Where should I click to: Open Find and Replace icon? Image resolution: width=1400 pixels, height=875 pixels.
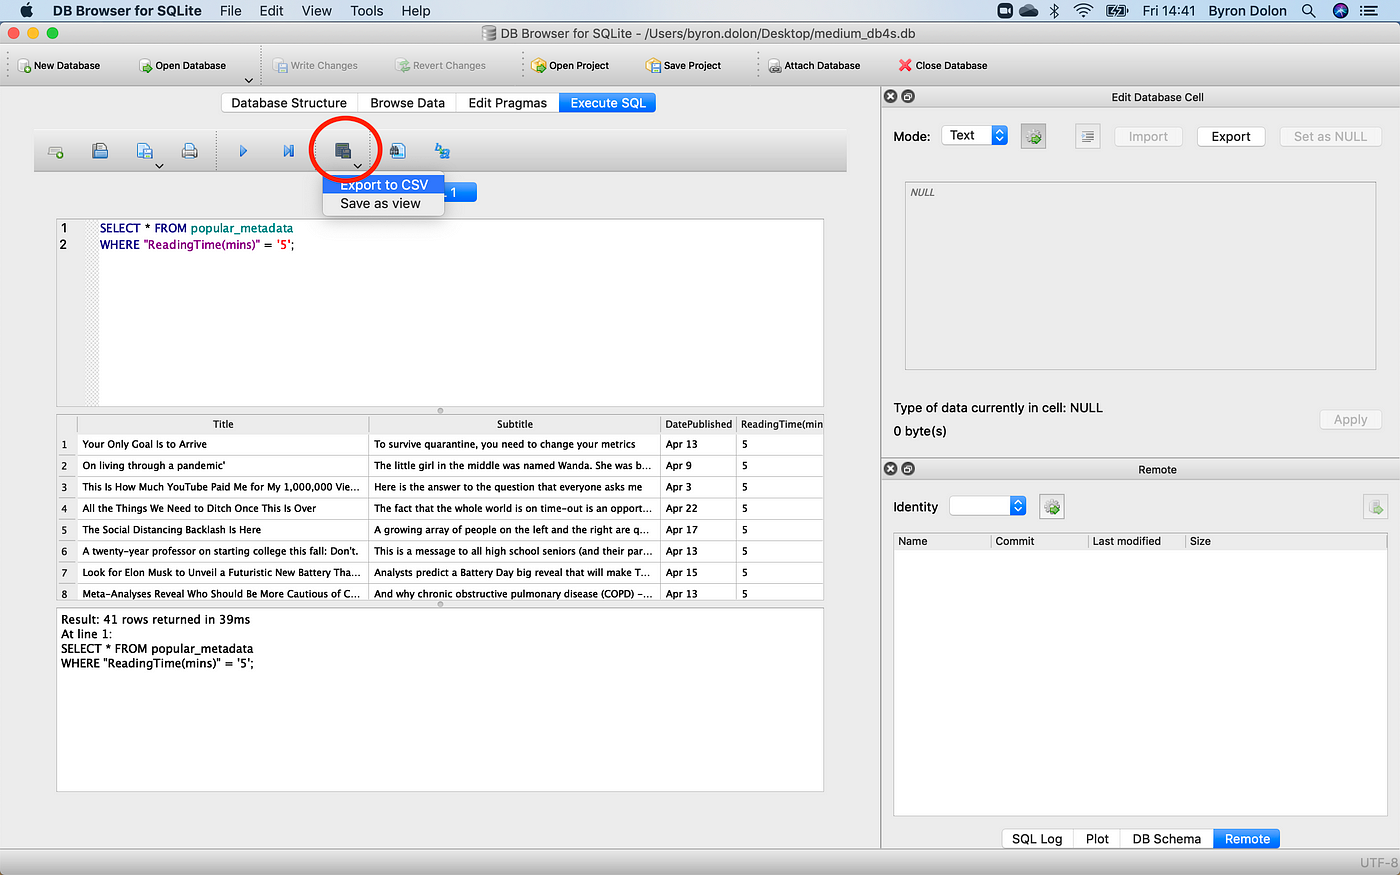point(442,151)
